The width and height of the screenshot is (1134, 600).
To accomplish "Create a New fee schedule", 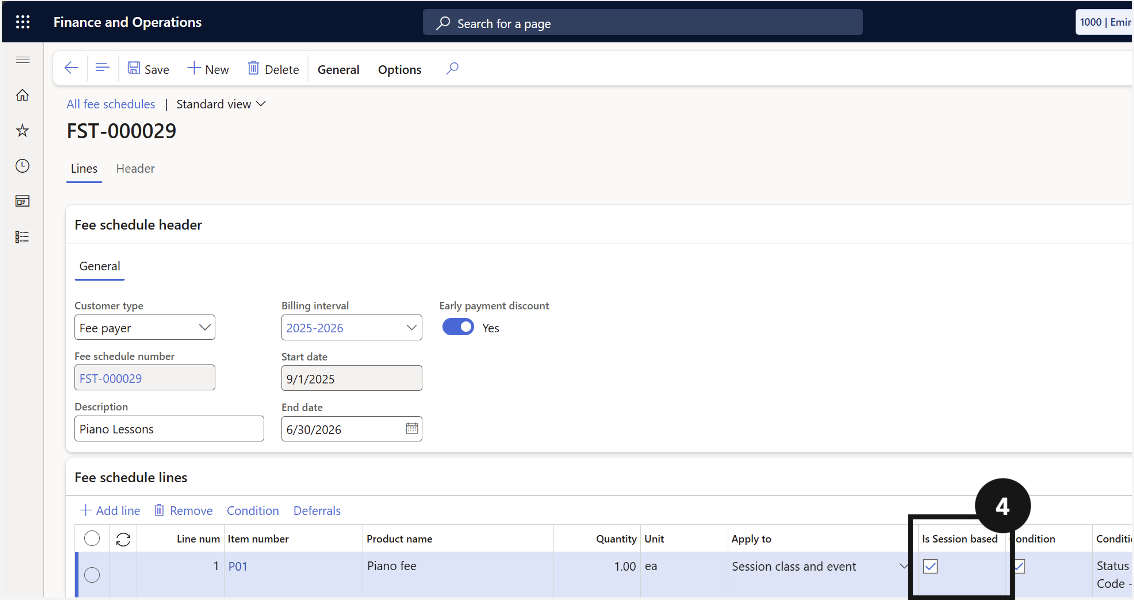I will [208, 69].
